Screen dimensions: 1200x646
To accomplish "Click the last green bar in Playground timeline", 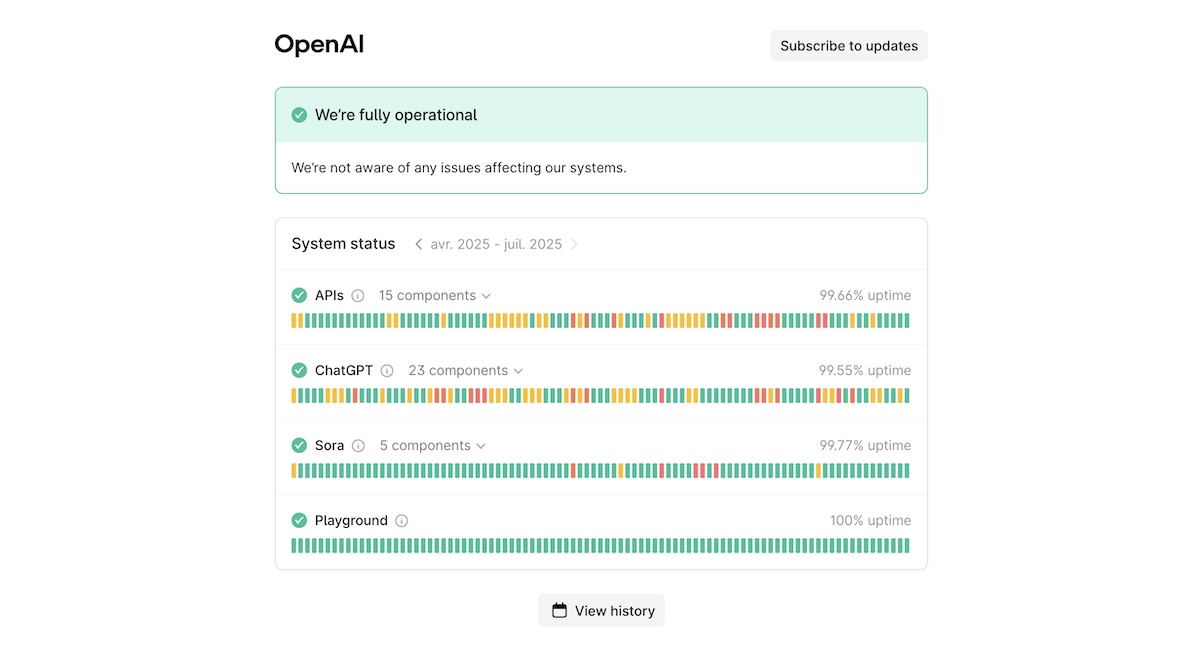I will (906, 546).
